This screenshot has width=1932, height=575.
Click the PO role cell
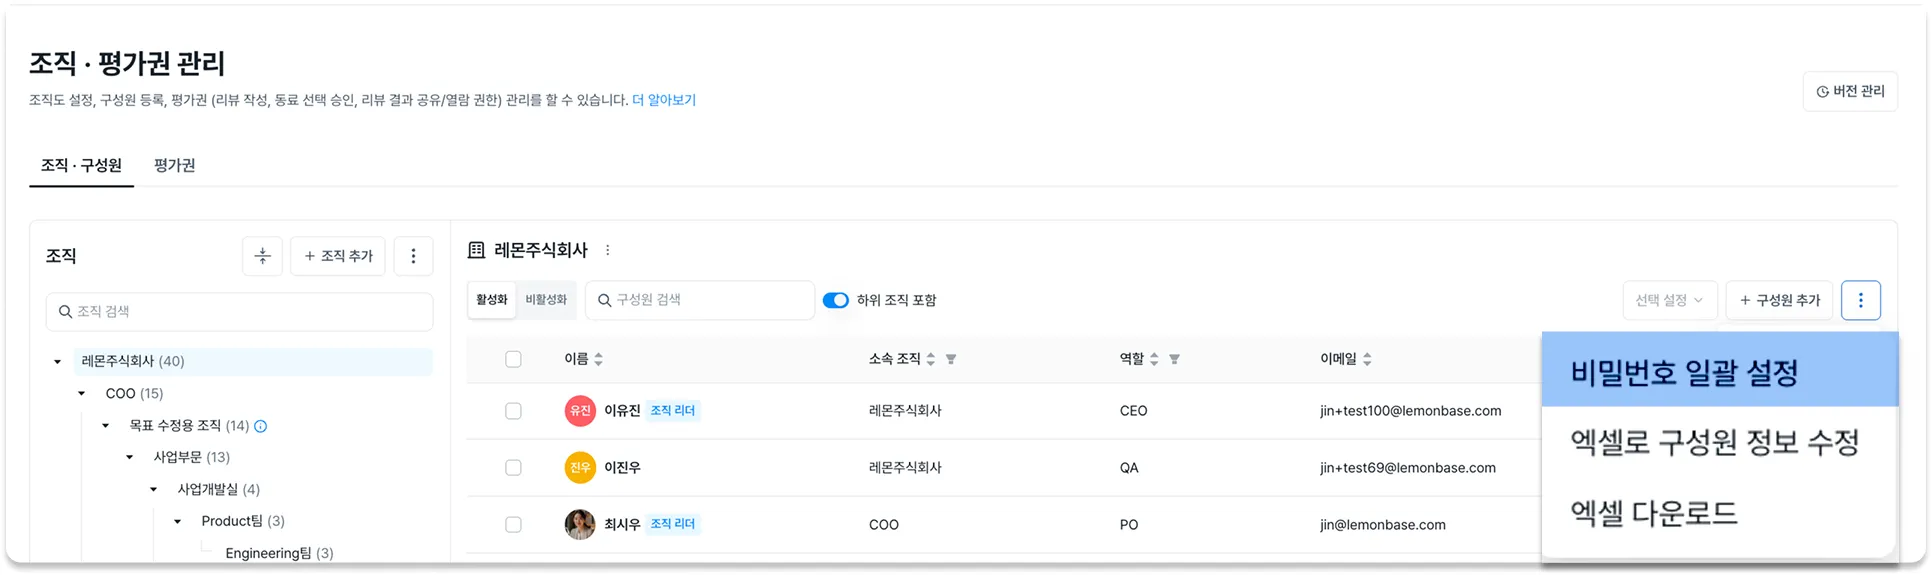coord(1129,524)
